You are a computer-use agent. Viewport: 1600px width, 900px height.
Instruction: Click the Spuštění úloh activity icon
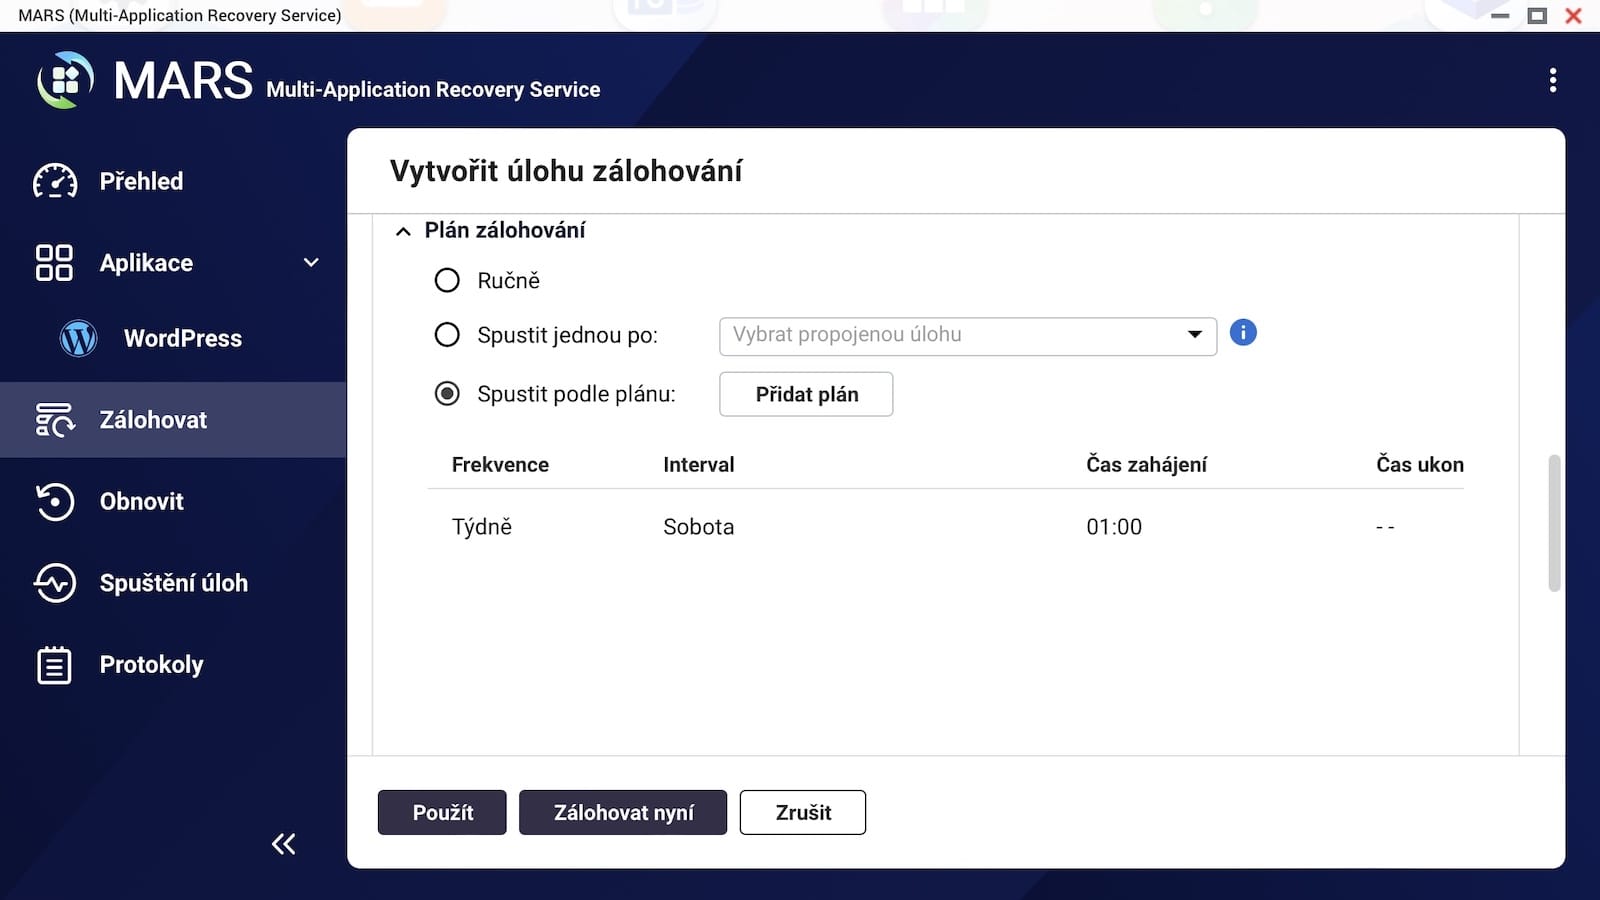tap(55, 583)
